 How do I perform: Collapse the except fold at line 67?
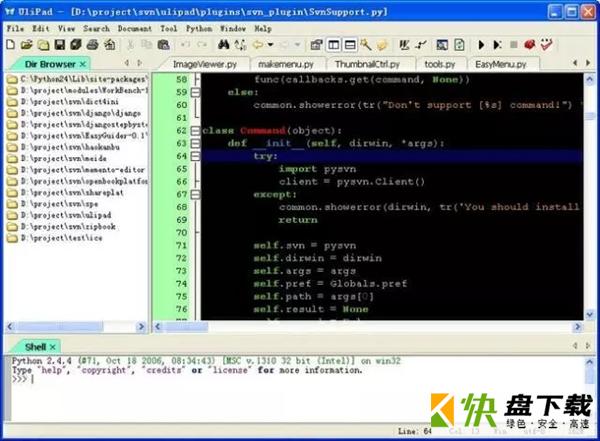point(195,194)
